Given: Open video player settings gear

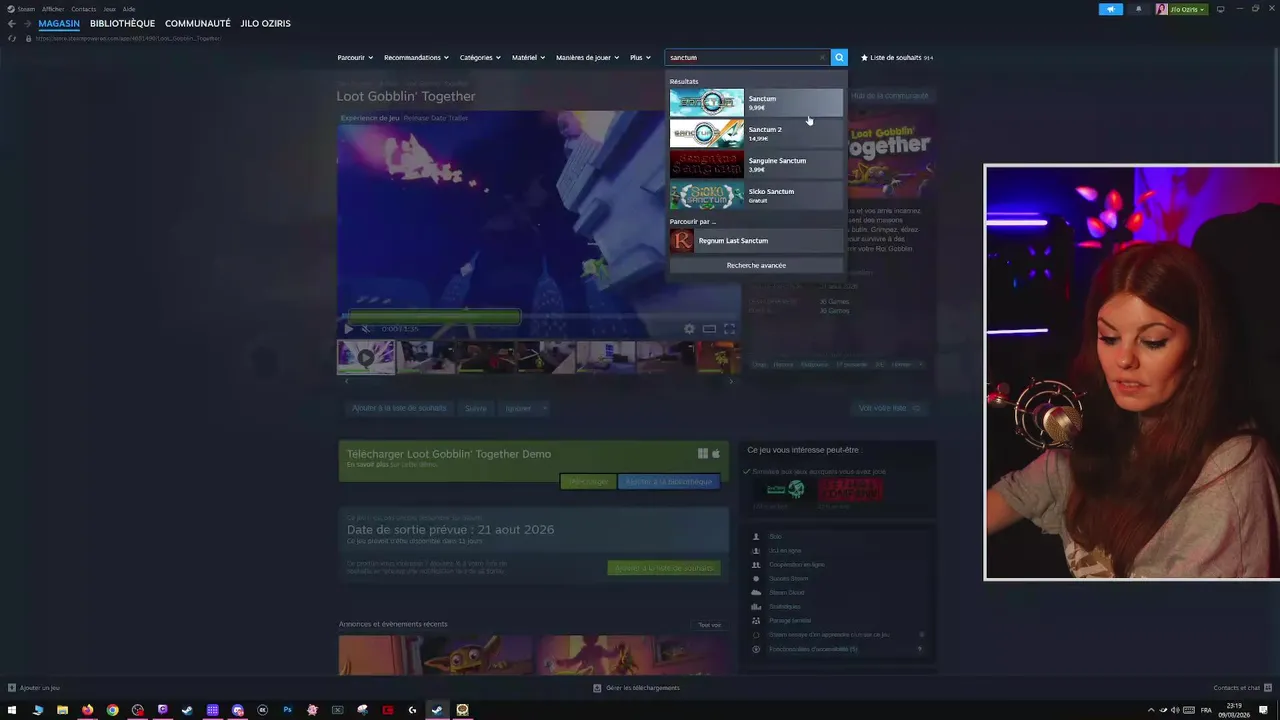Looking at the screenshot, I should pyautogui.click(x=689, y=329).
